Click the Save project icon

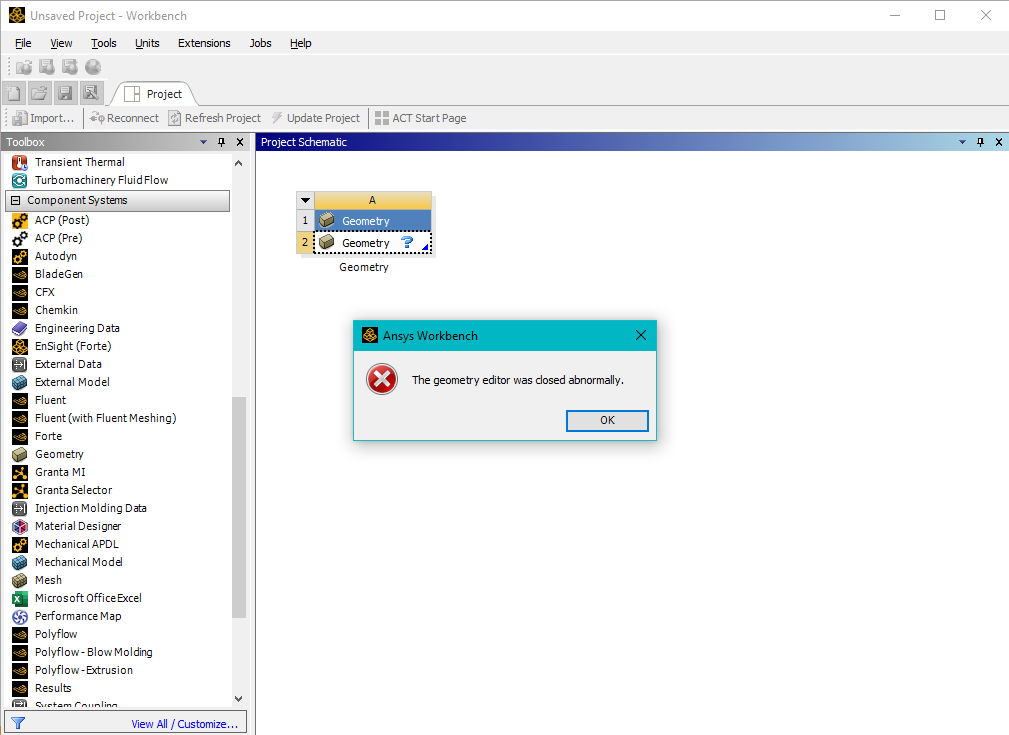[x=65, y=93]
